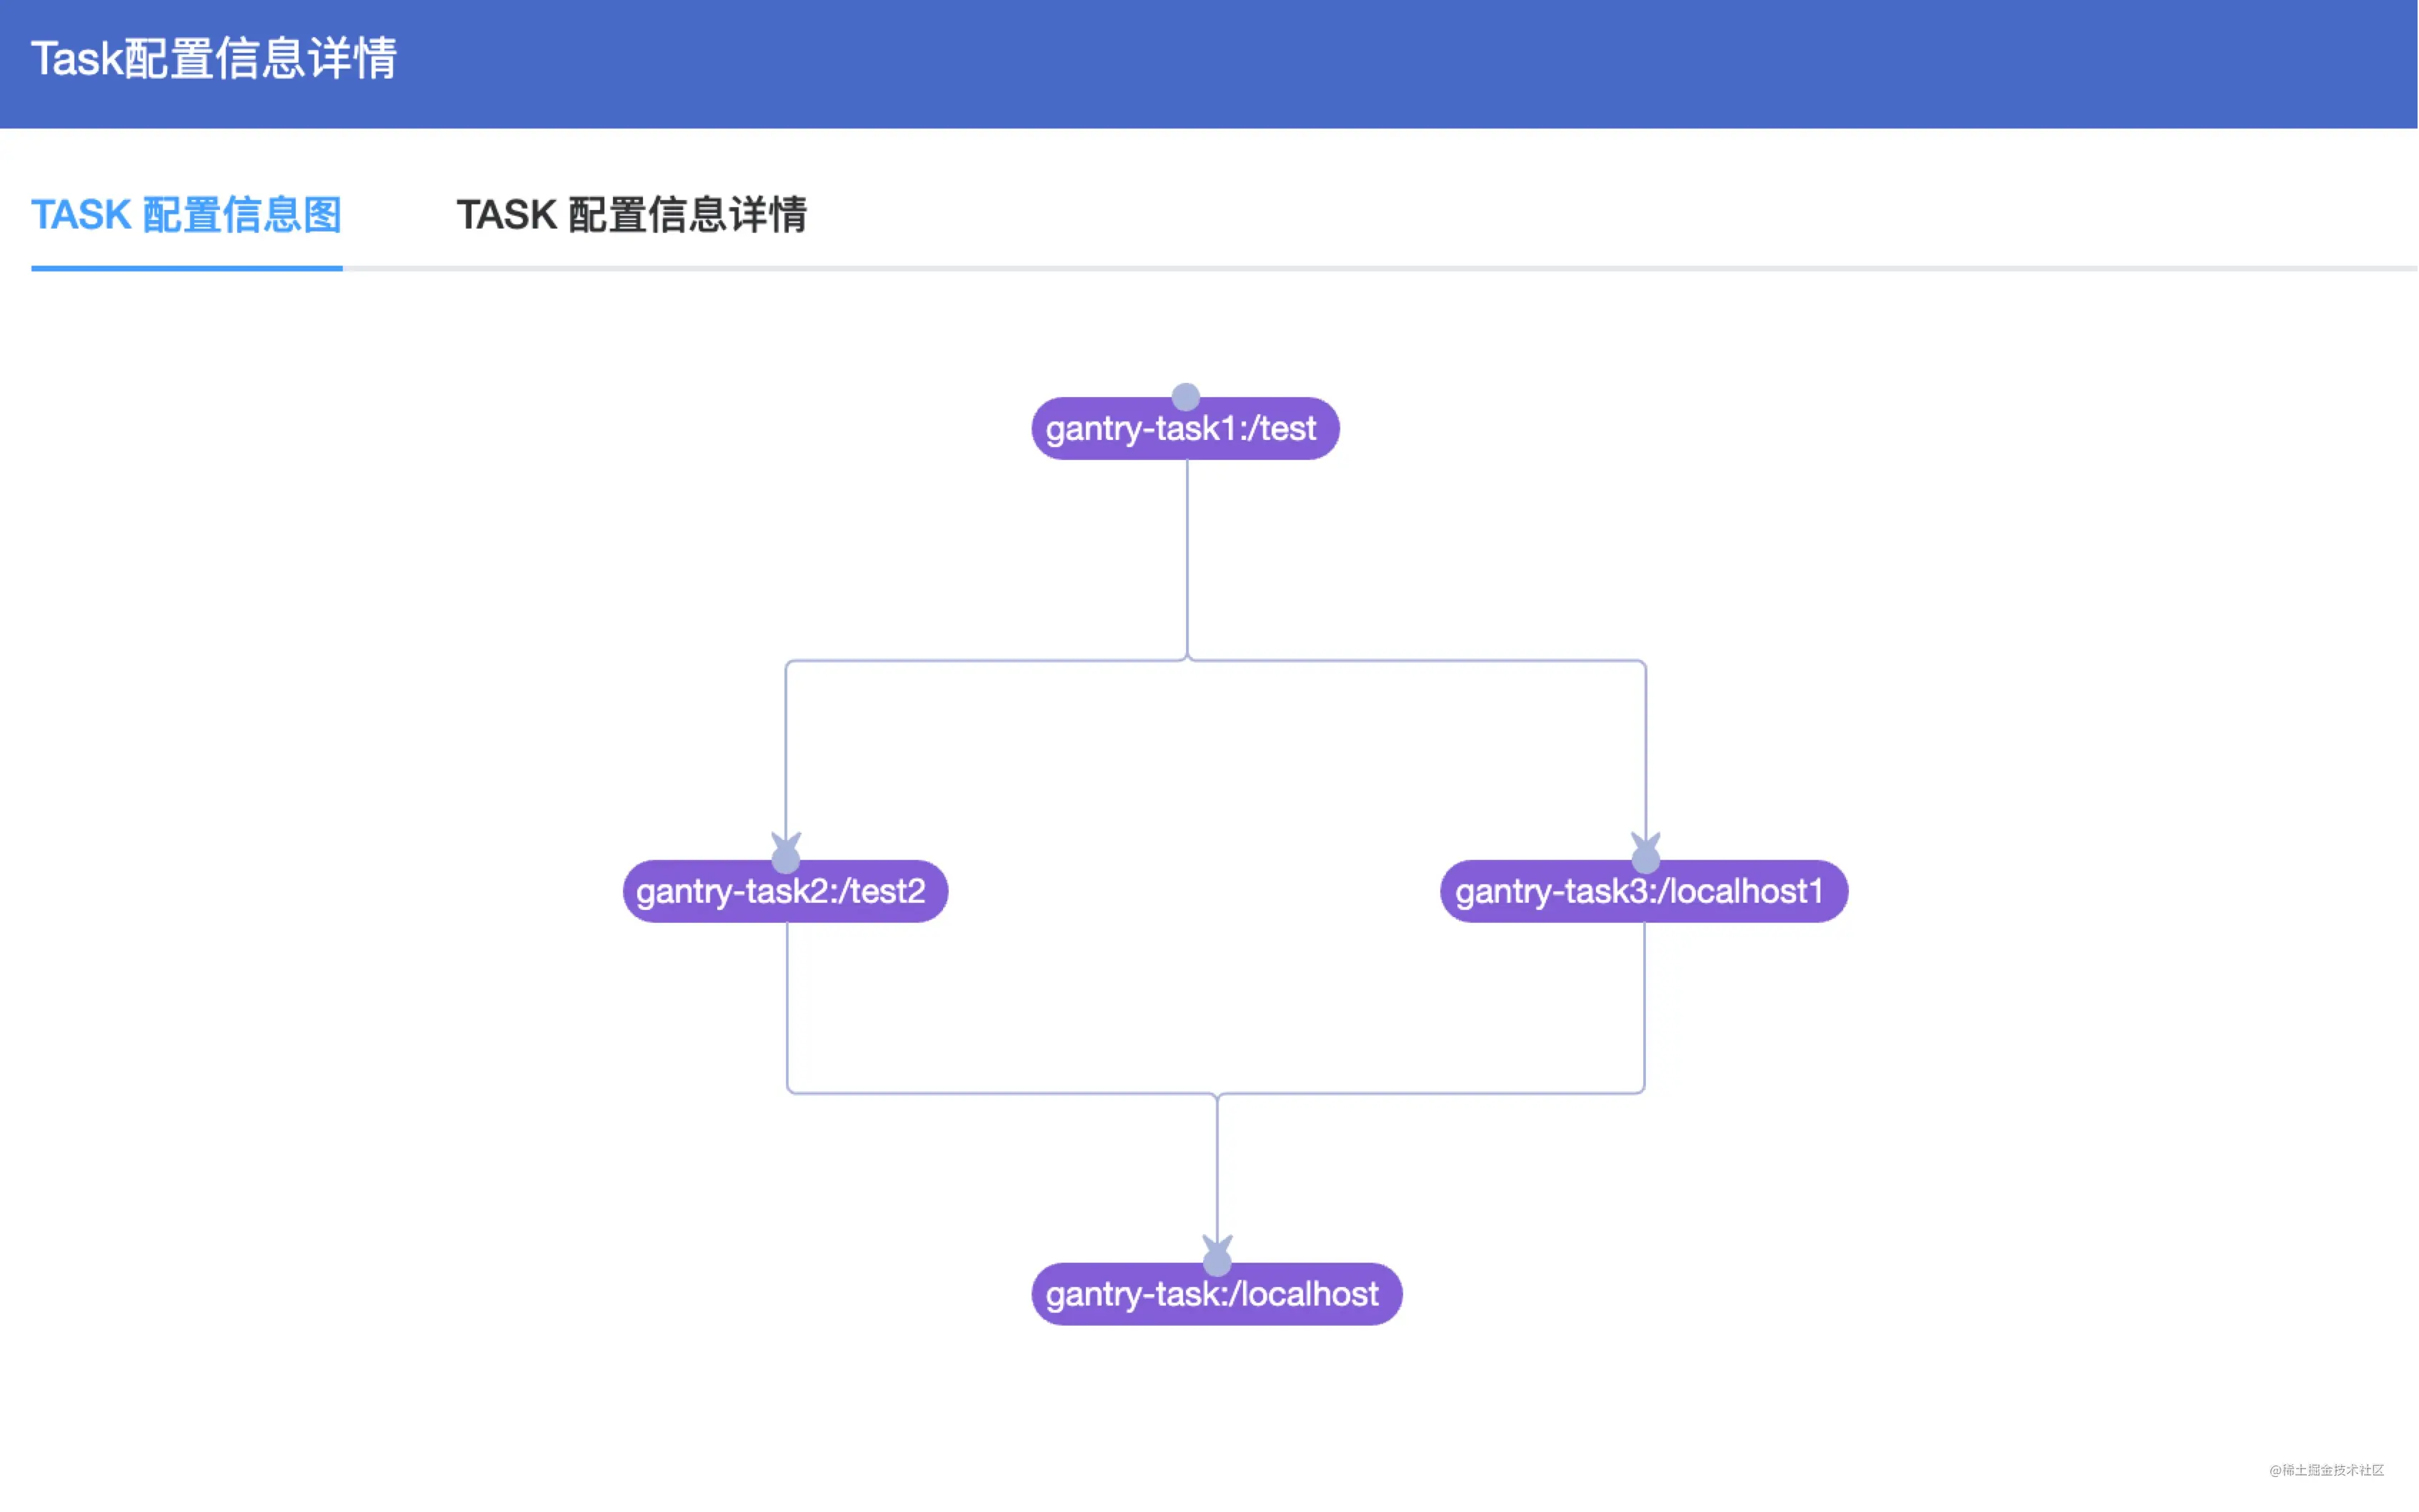Click upper horizontal edge branching left toward gantry-task2
Viewport: 2419px width, 1512px height.
(x=986, y=660)
